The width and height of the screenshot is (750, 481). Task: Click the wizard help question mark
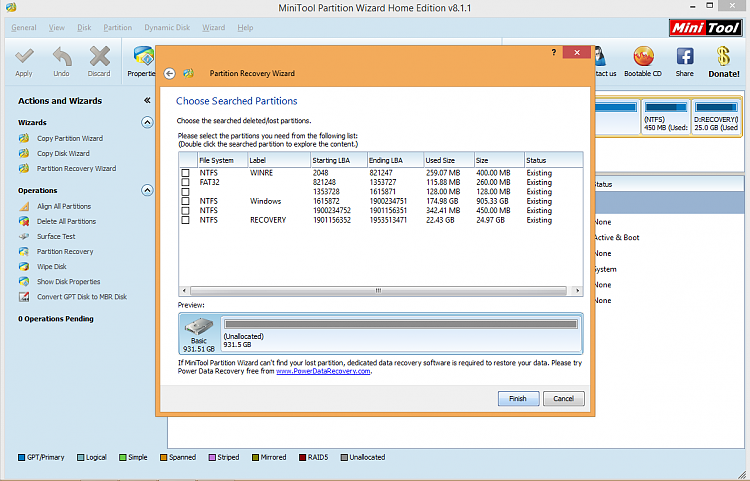[554, 52]
